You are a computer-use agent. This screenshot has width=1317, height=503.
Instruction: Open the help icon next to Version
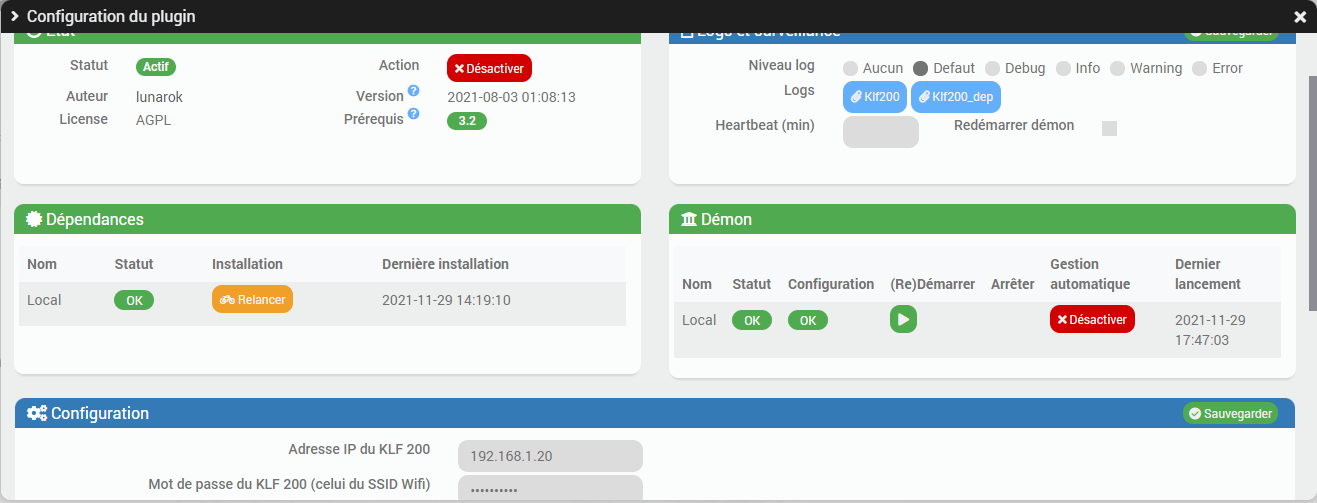[413, 92]
